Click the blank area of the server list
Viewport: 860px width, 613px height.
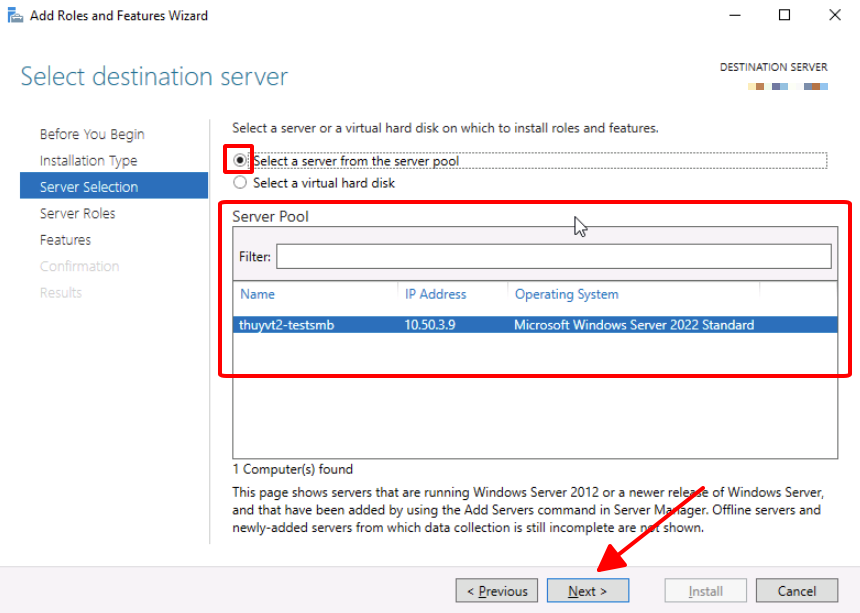coord(534,400)
